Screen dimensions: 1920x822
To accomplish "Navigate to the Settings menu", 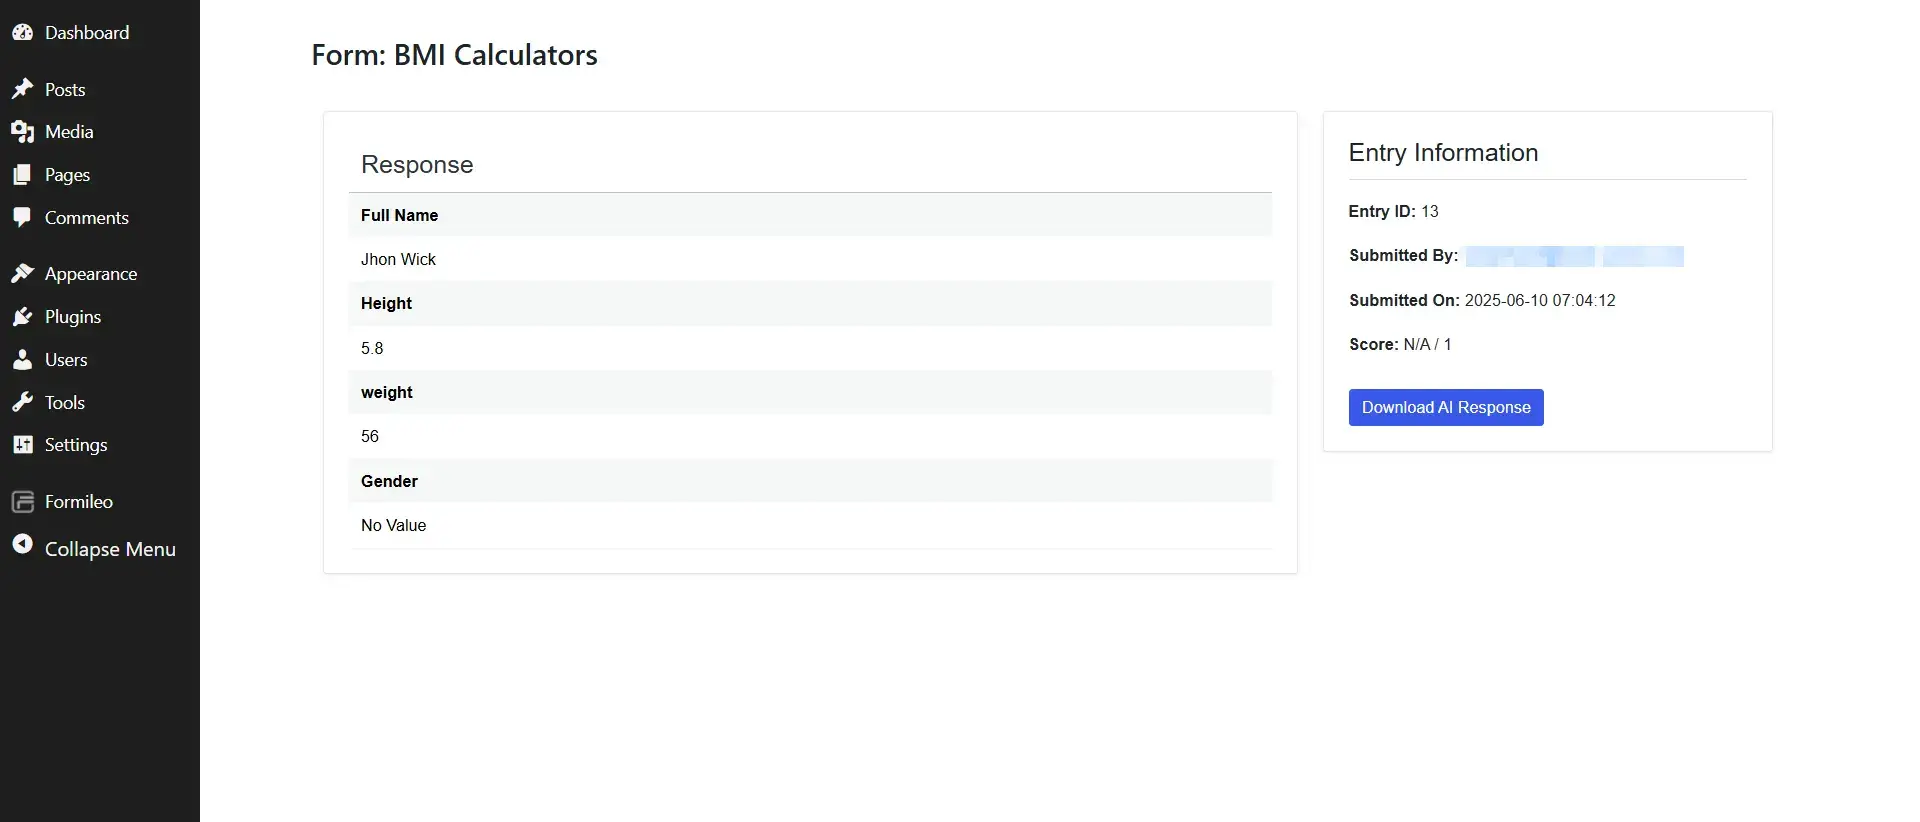I will [x=76, y=445].
